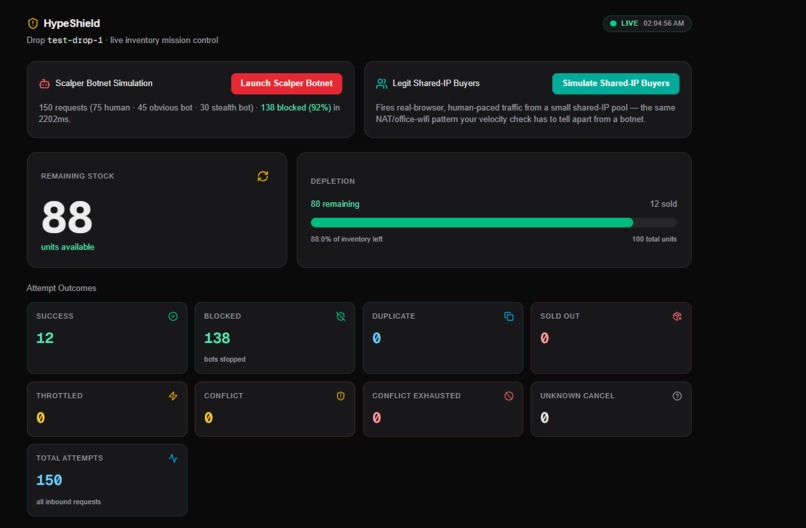Click the question mark icon in Unknown Cancel card
Viewport: 806px width, 528px height.
(x=677, y=396)
